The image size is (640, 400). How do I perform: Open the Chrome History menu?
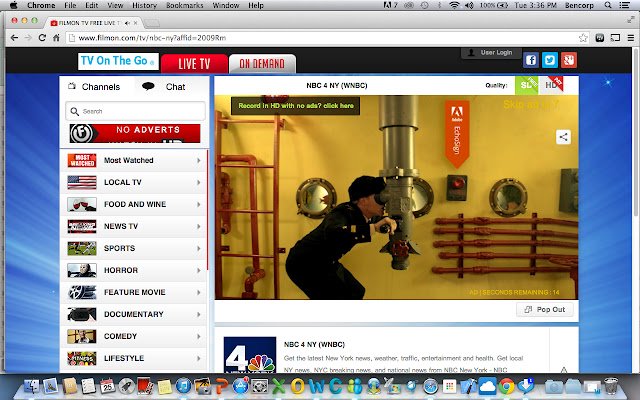[x=144, y=5]
